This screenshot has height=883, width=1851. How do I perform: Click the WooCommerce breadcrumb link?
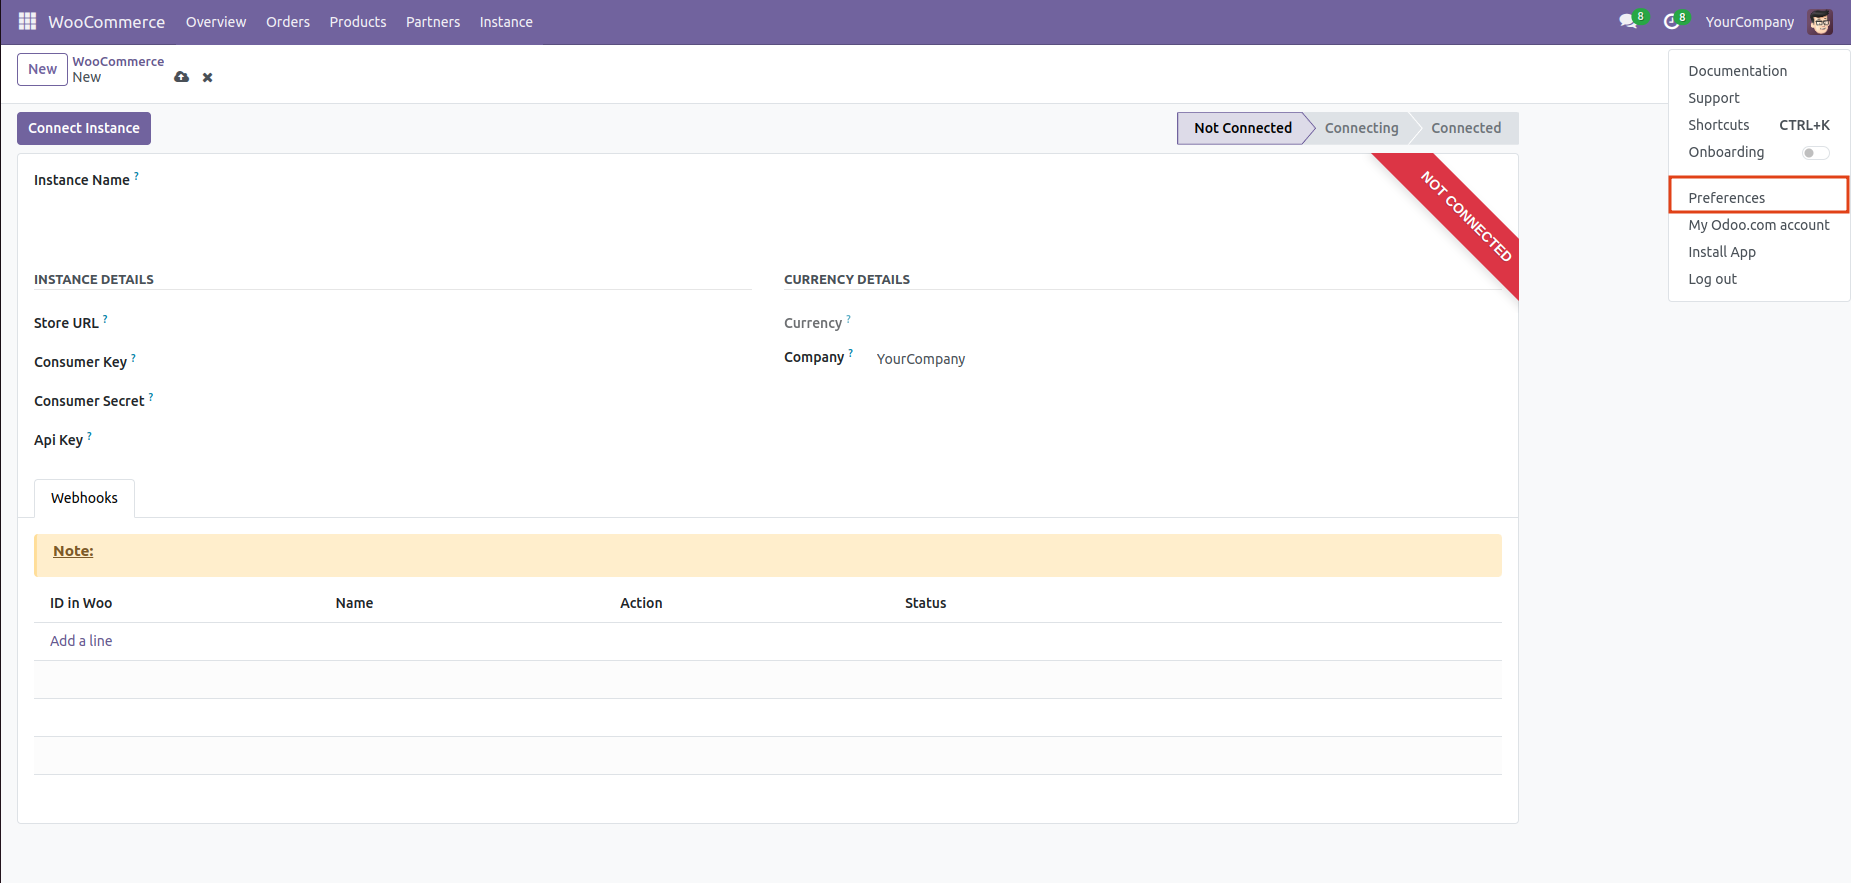tap(118, 61)
